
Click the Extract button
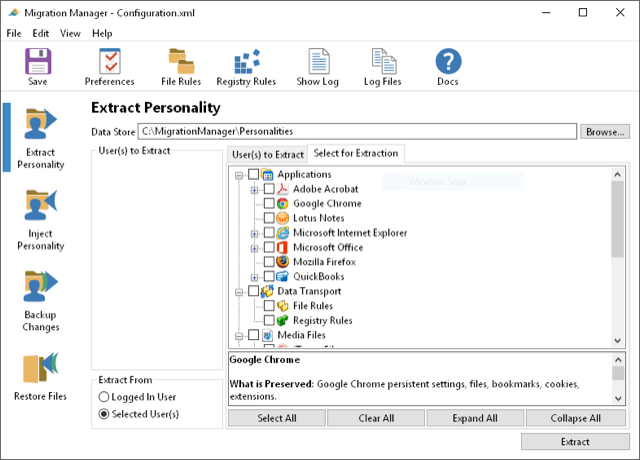(574, 442)
